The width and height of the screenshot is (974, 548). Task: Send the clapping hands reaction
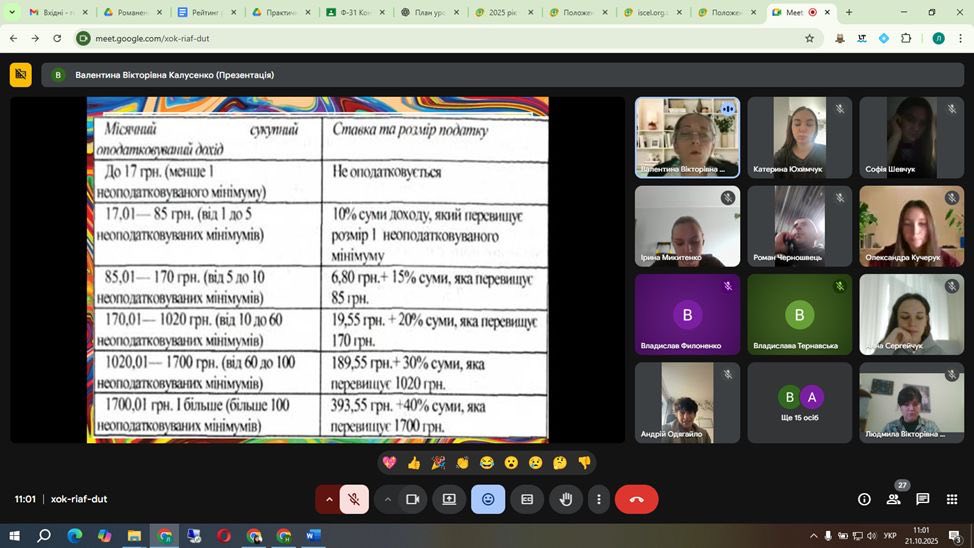[x=463, y=462]
